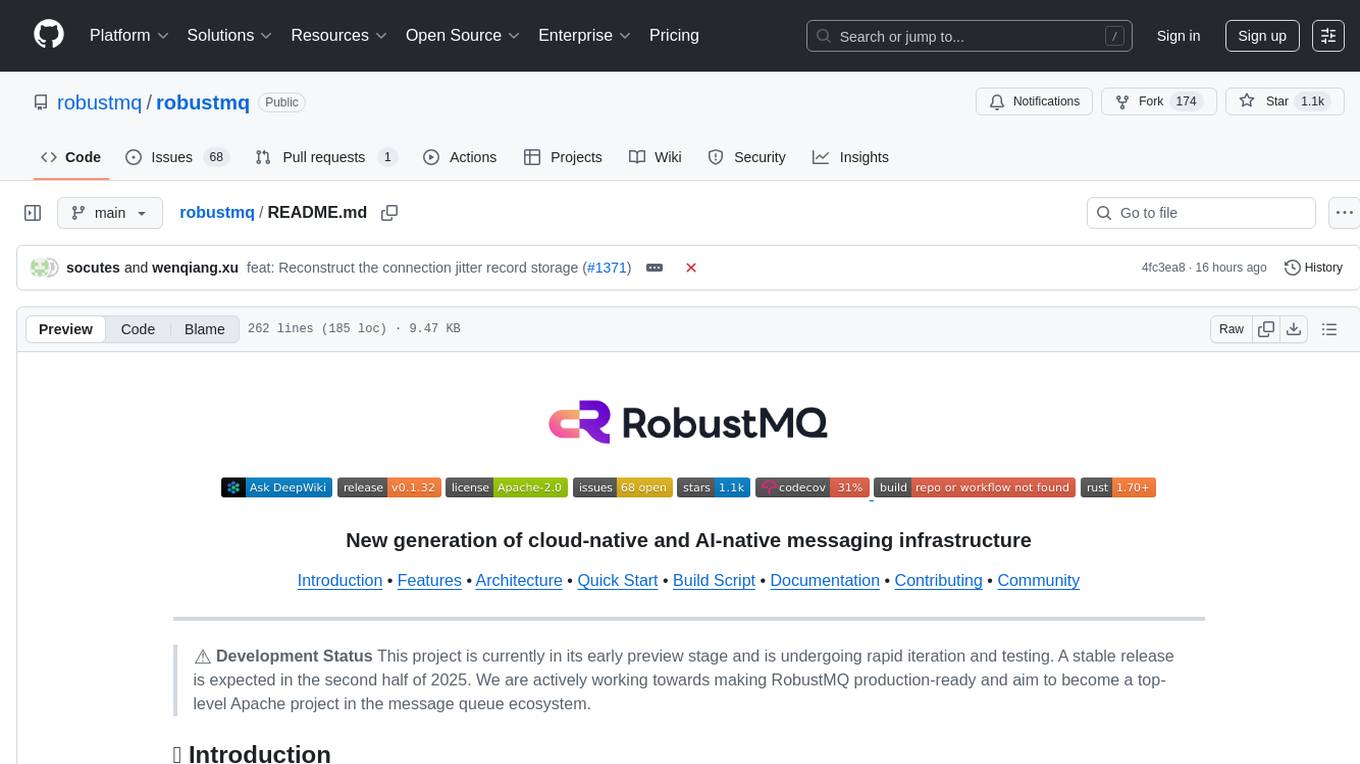Open socutes author profile
This screenshot has height=764, width=1360.
pos(93,268)
